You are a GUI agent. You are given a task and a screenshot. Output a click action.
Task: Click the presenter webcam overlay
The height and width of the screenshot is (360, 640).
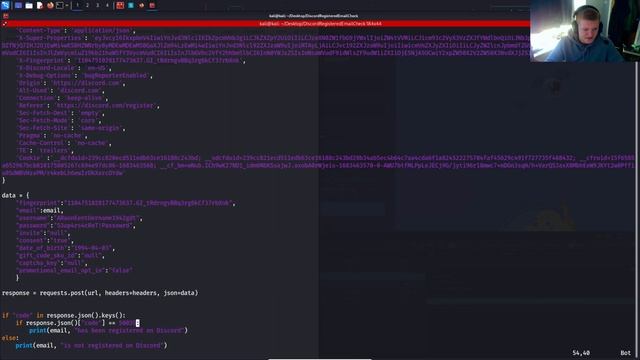coord(584,31)
